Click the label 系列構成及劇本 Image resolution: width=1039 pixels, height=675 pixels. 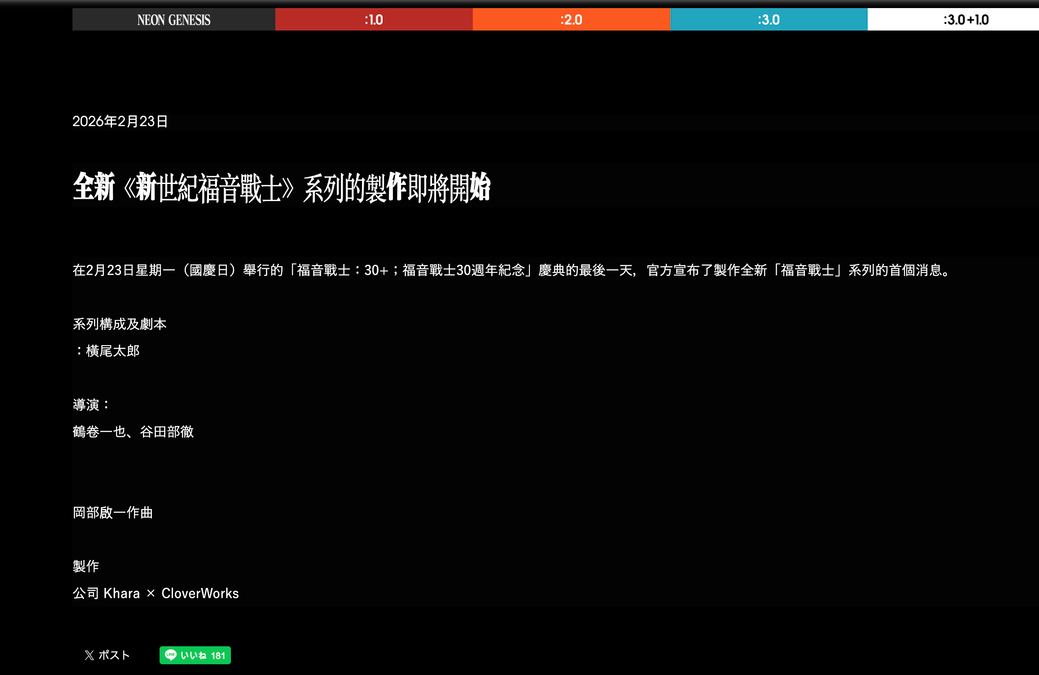click(x=119, y=324)
